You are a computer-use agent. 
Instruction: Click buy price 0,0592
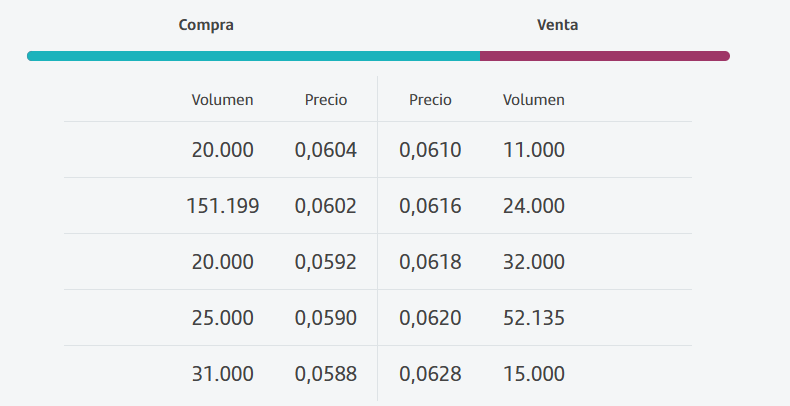tap(326, 262)
